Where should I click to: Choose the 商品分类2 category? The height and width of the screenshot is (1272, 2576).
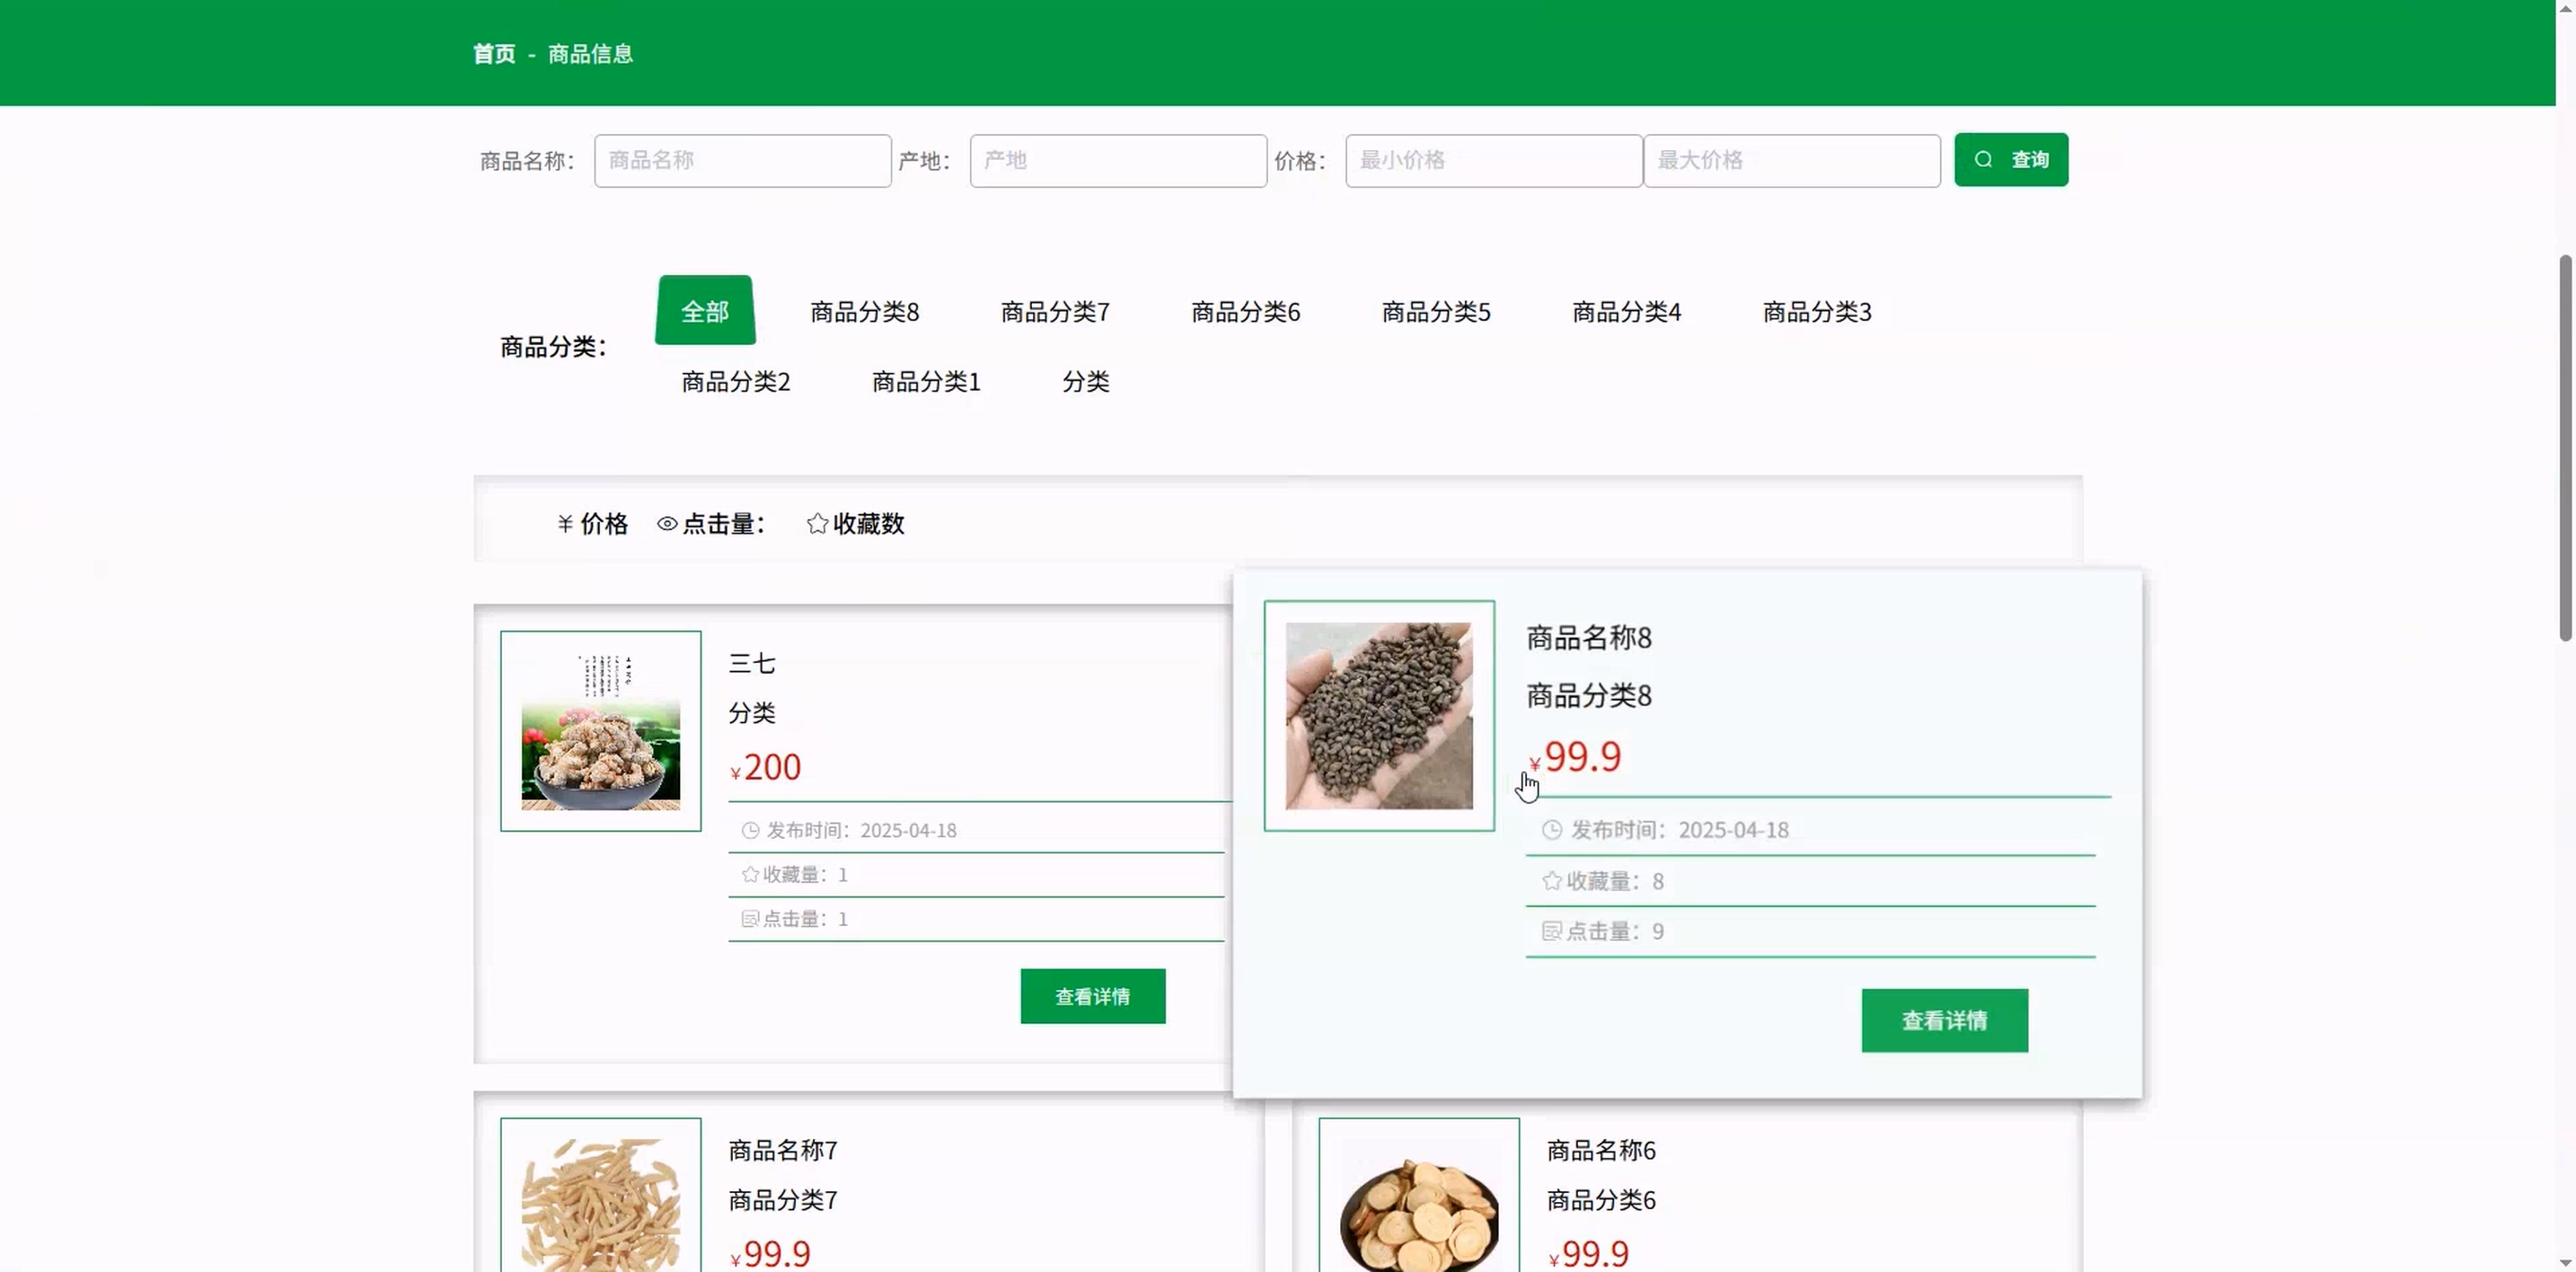tap(735, 382)
